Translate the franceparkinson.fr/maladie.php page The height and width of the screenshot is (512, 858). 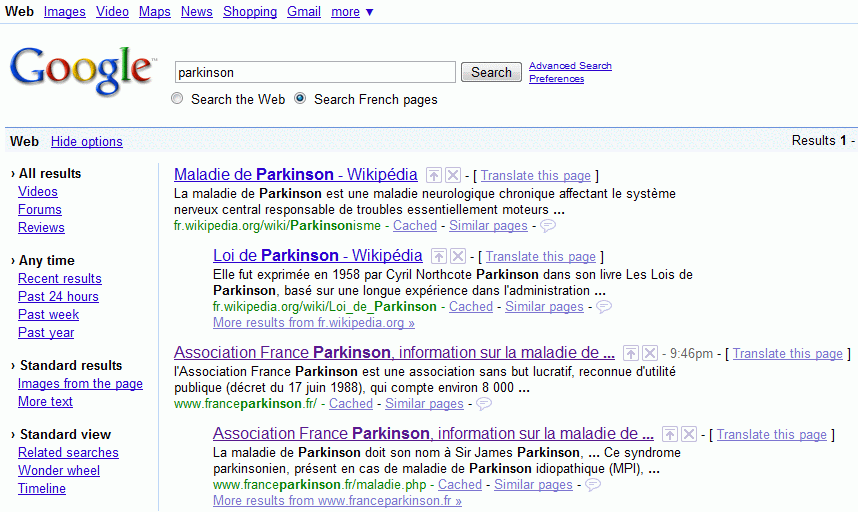click(772, 435)
